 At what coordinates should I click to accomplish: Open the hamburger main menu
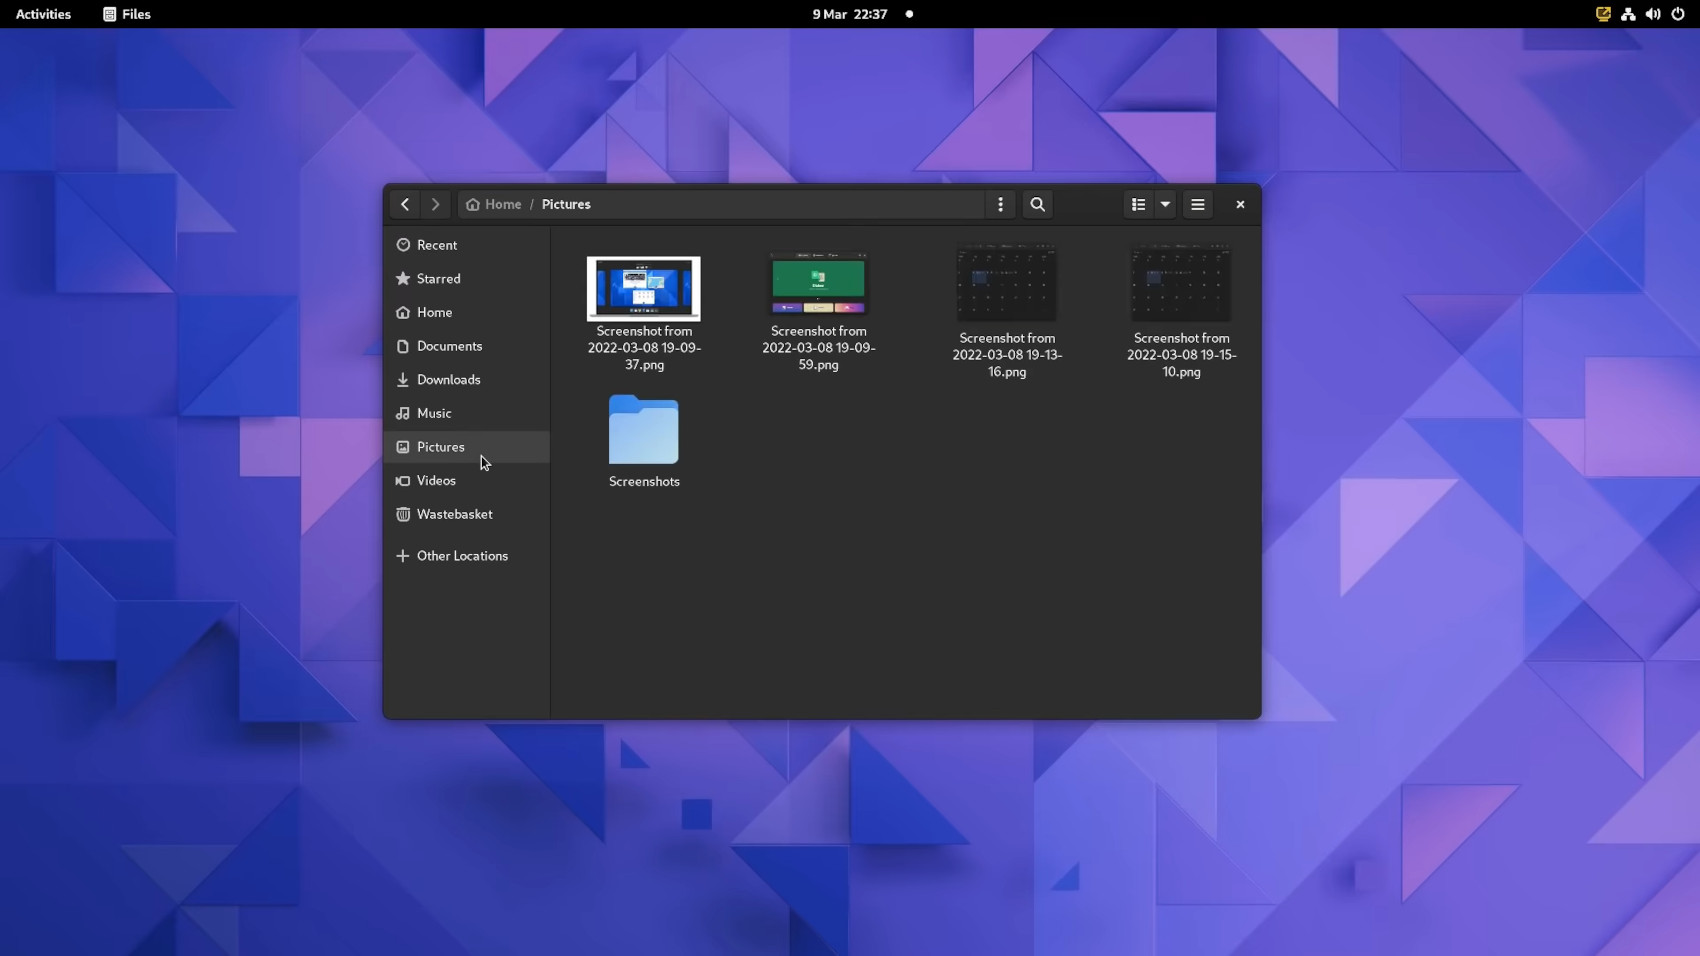[x=1197, y=204]
